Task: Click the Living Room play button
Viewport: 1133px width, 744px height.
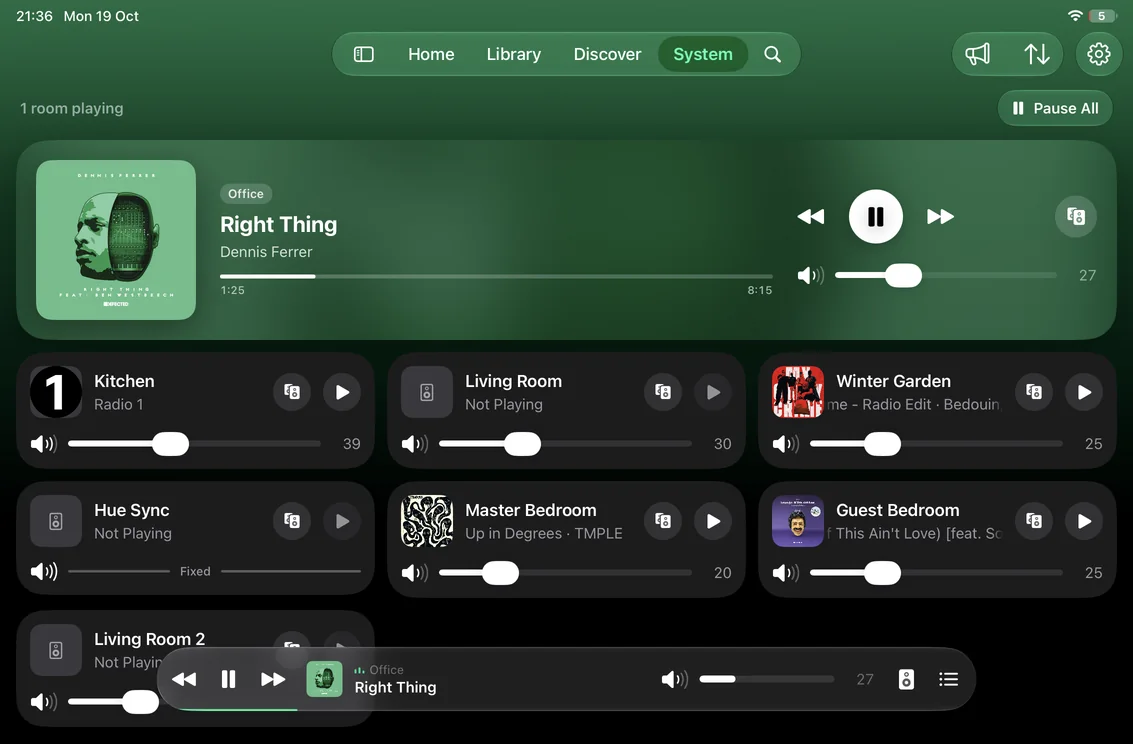Action: [713, 392]
